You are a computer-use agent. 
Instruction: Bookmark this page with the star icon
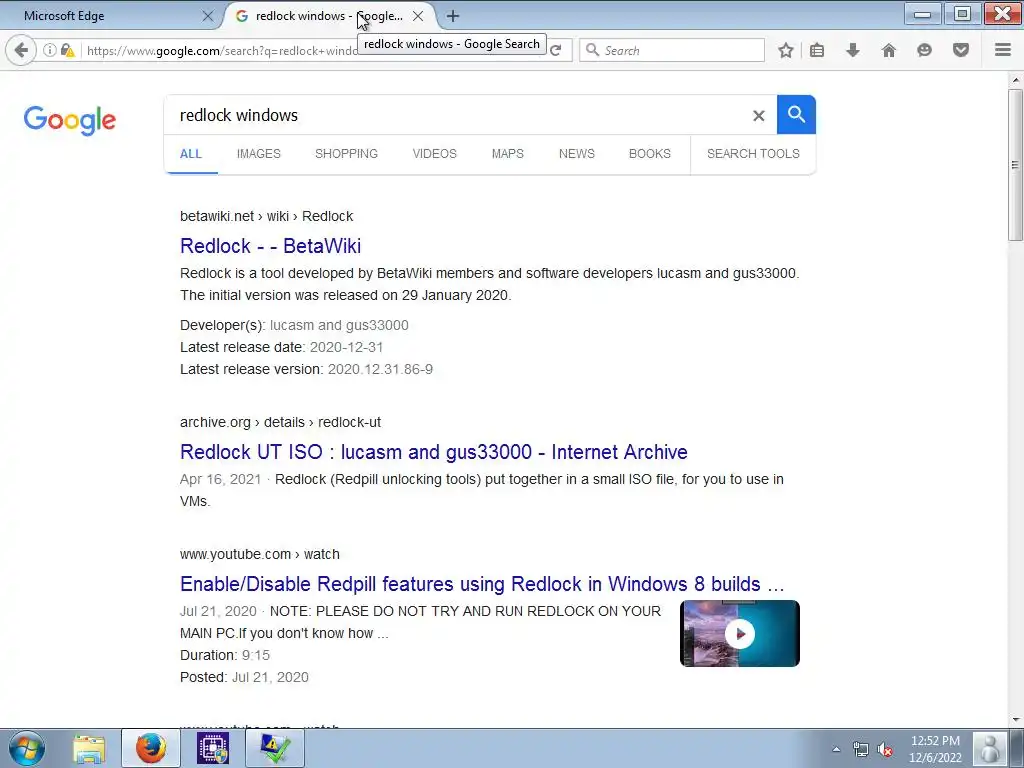click(786, 50)
